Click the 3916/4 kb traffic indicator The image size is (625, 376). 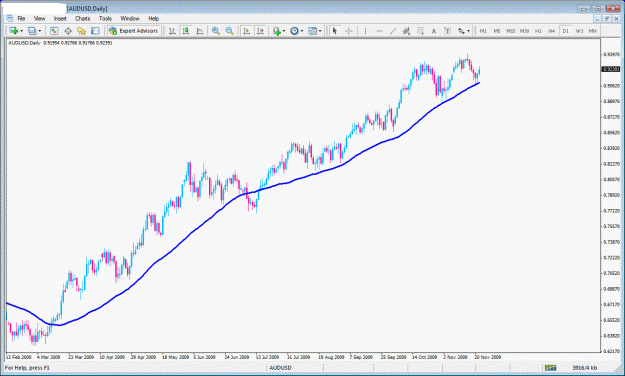(x=584, y=368)
